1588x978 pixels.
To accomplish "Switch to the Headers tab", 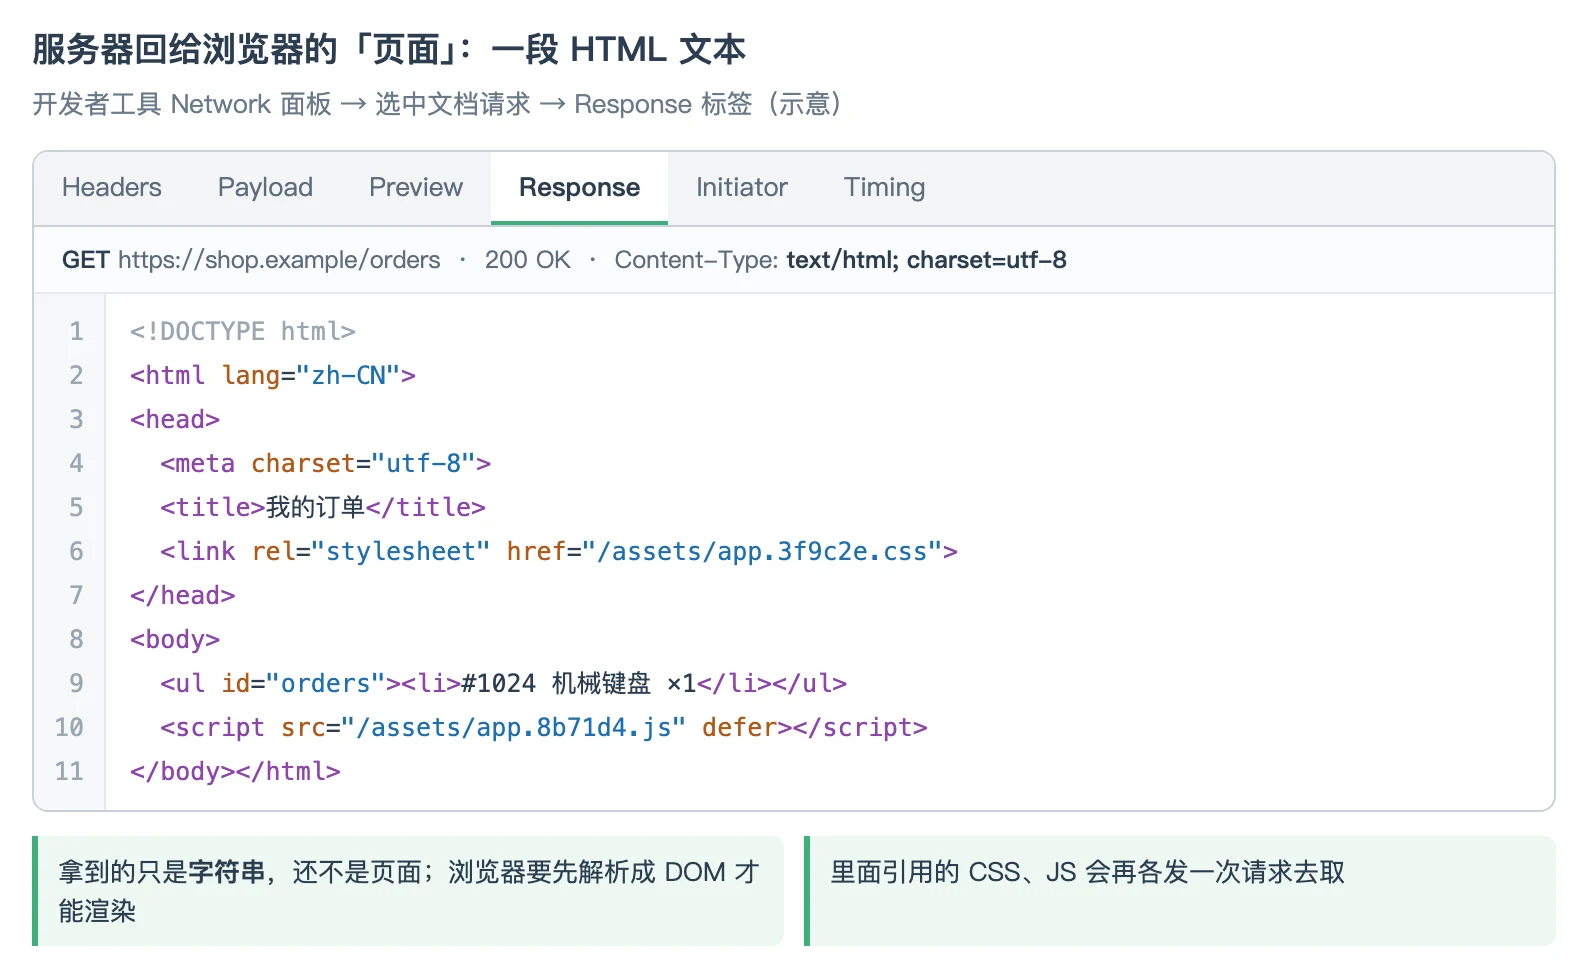I will (x=112, y=188).
